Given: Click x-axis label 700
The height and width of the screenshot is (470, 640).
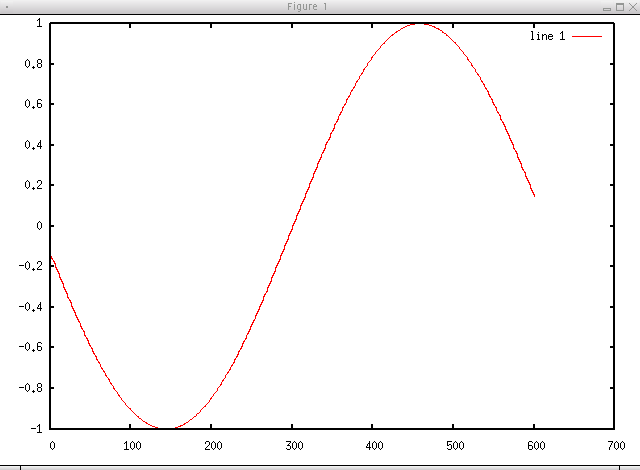Looking at the screenshot, I should click(616, 446).
